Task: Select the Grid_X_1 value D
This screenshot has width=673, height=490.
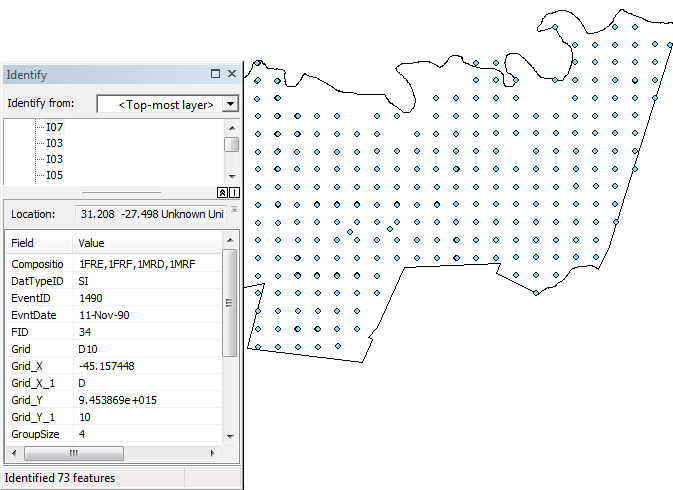Action: click(x=82, y=383)
